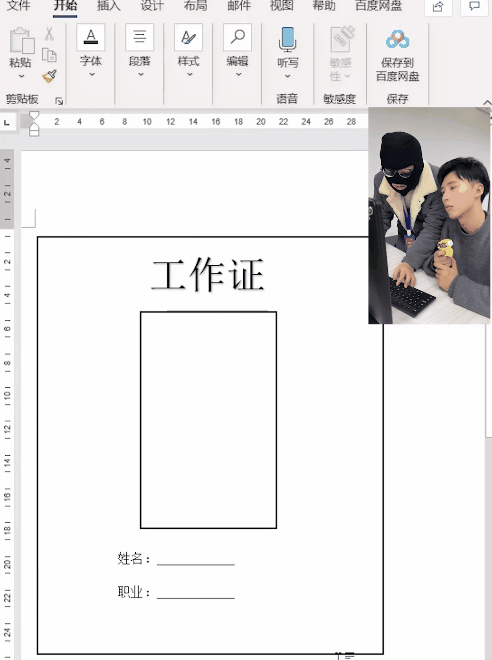The width and height of the screenshot is (492, 660).
Task: Switch to the Layout (布局) tab
Action: point(195,6)
